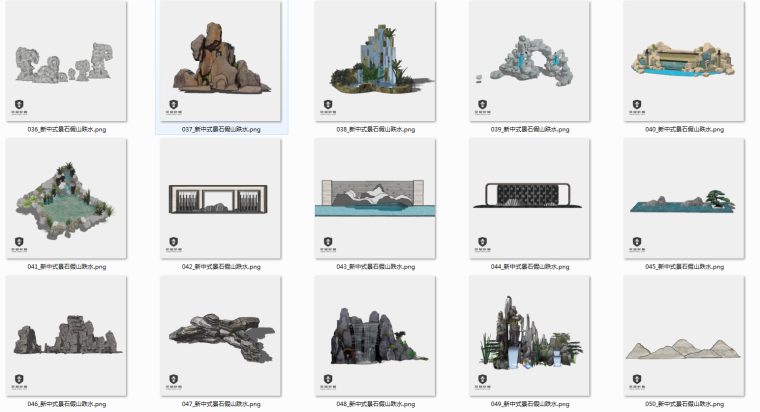Click the 043 mountain relief wall thumbnail
The image size is (760, 412).
point(375,199)
